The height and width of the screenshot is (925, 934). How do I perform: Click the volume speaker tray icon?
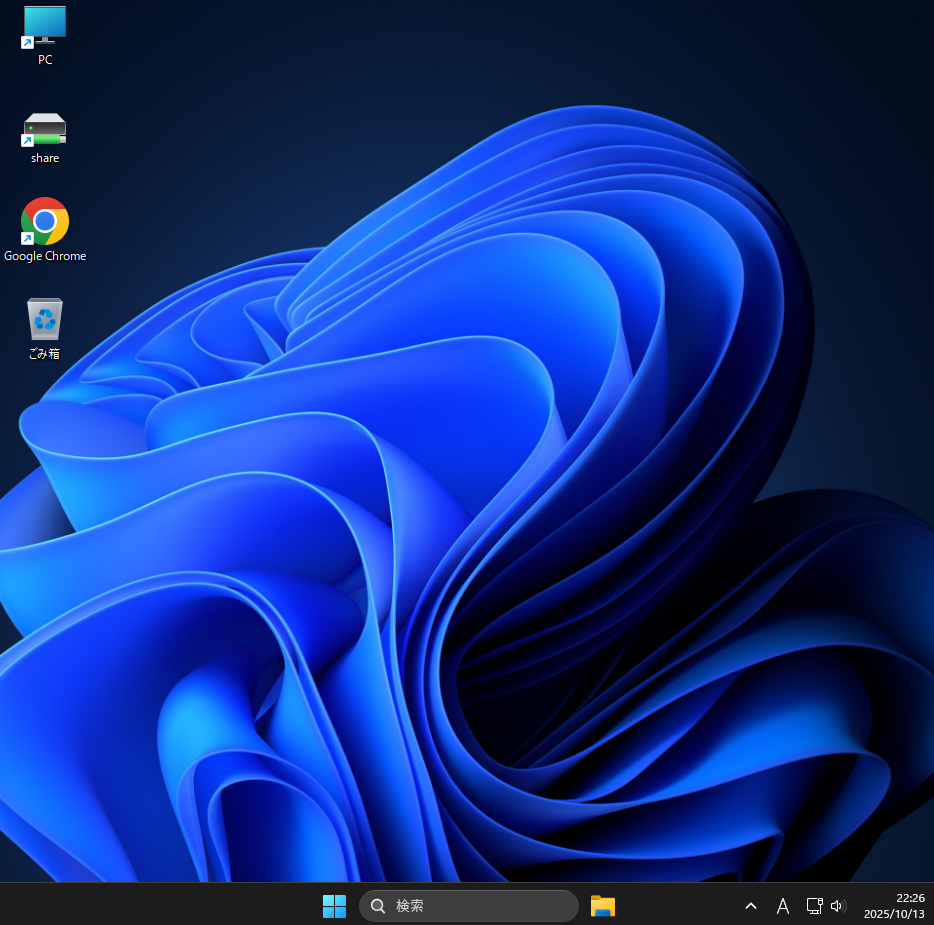tap(838, 906)
